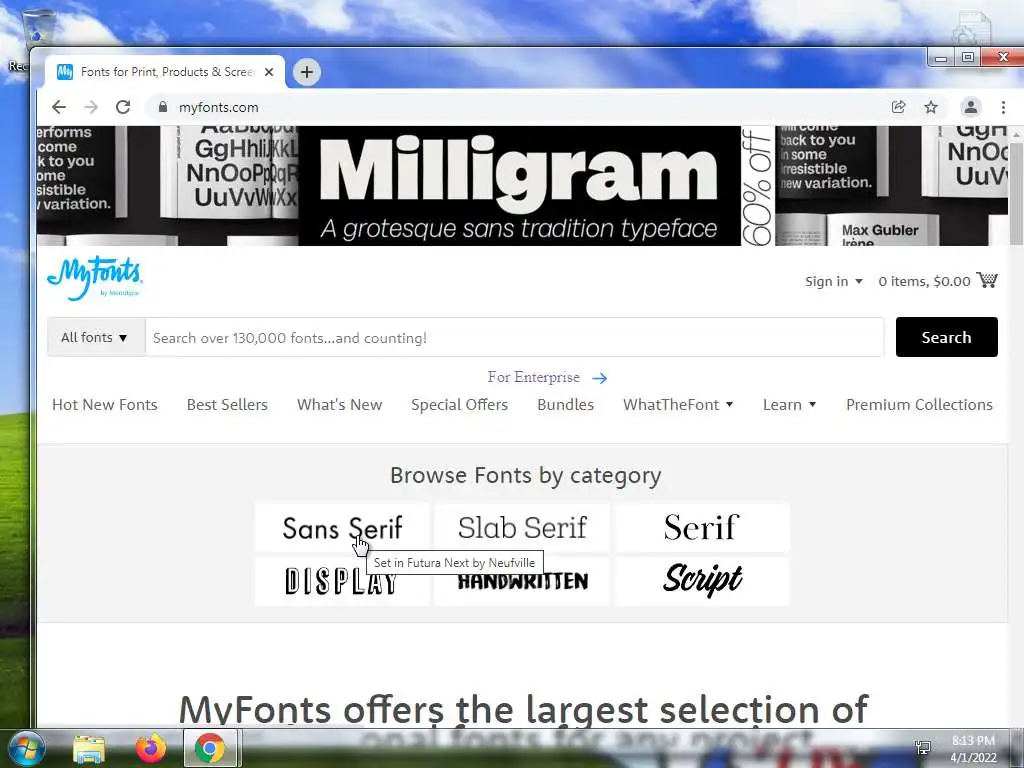1024x768 pixels.
Task: Click the For Enterprise arrow icon
Action: click(x=600, y=378)
